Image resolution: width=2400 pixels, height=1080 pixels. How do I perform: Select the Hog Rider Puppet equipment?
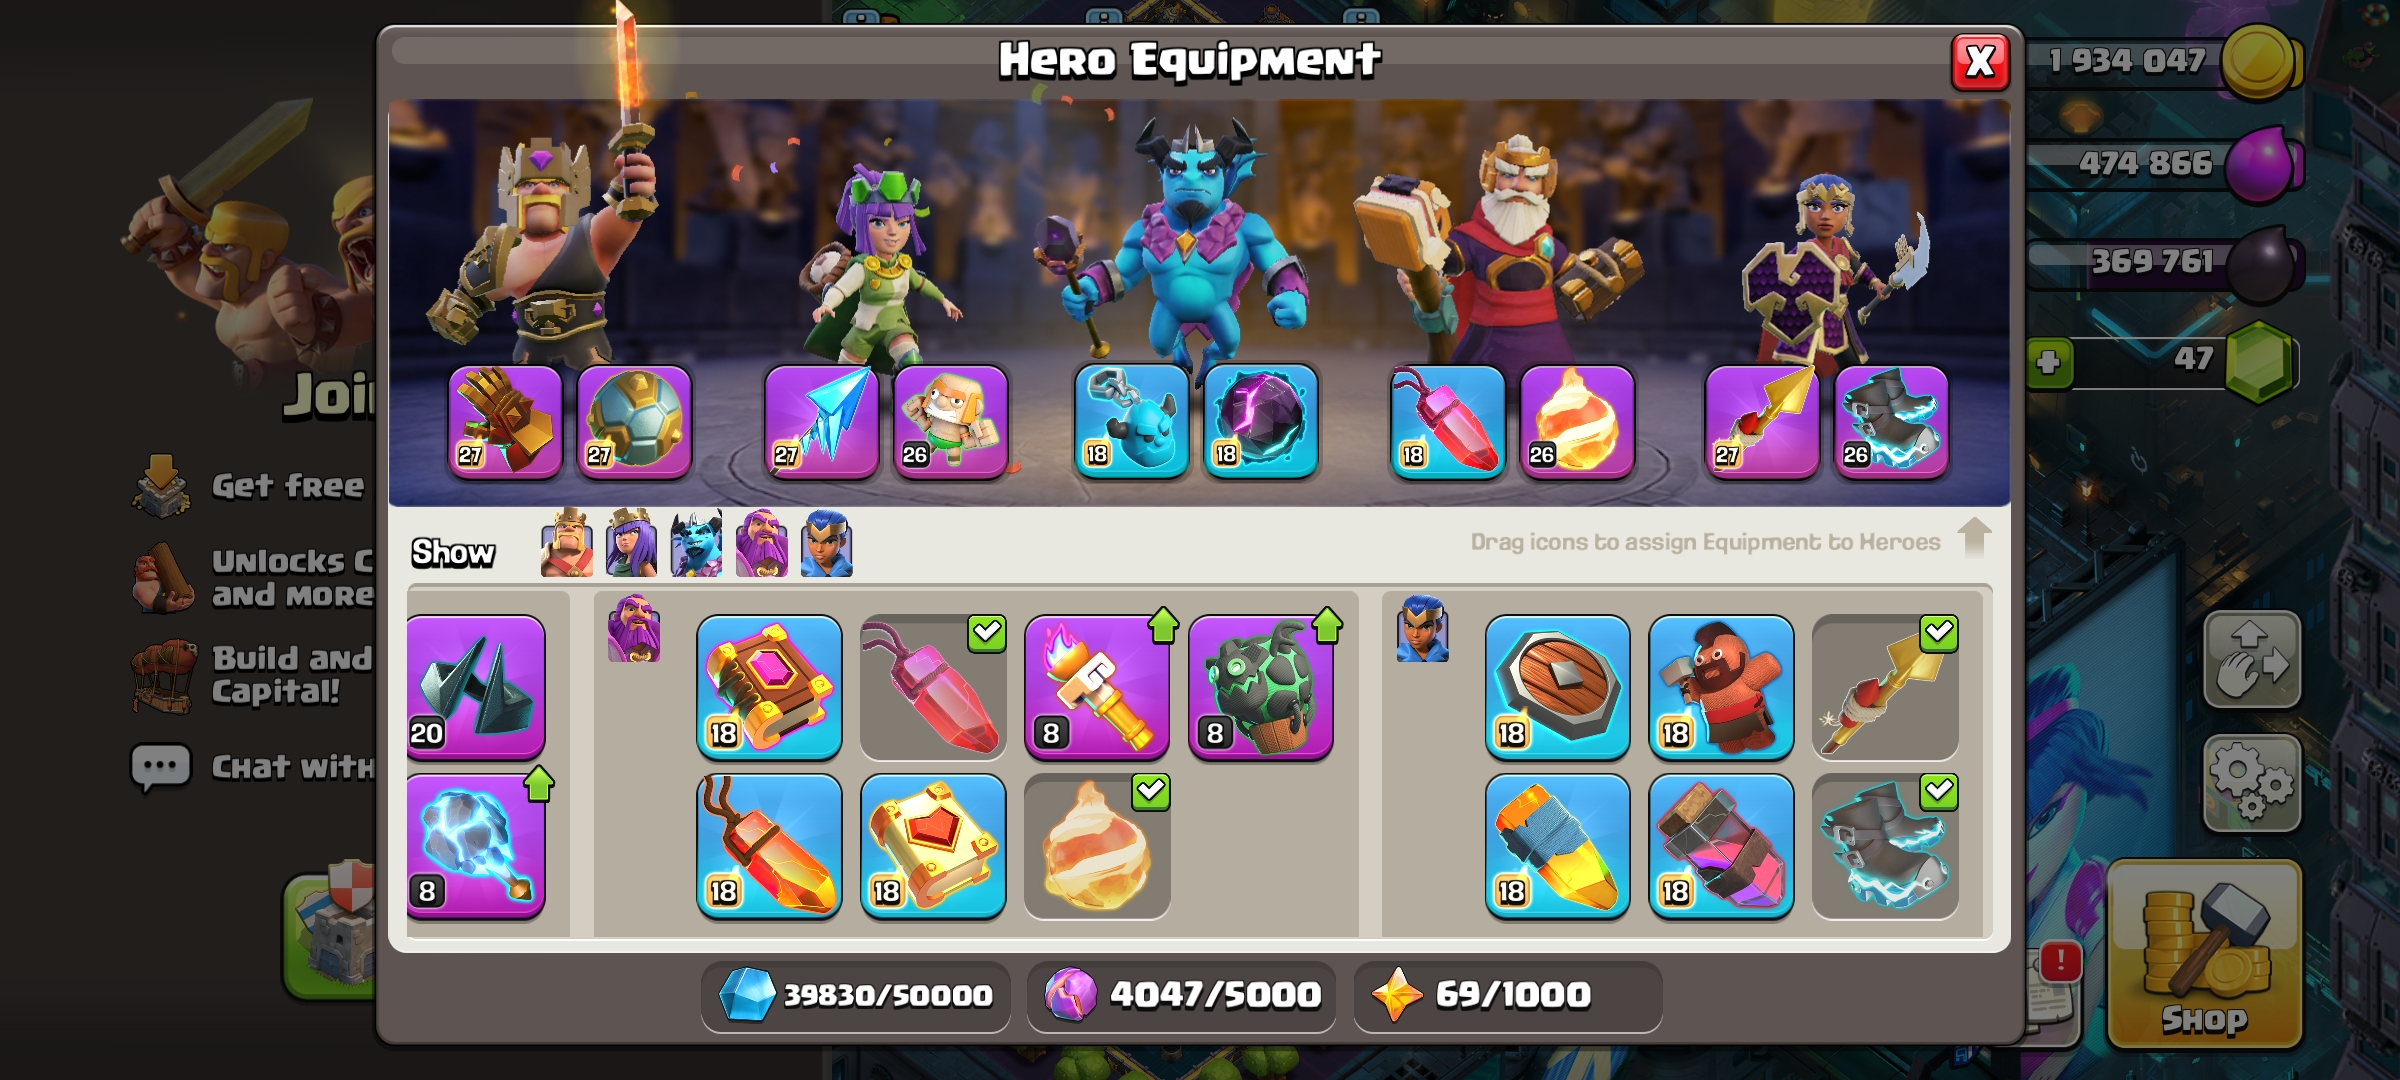point(1721,688)
